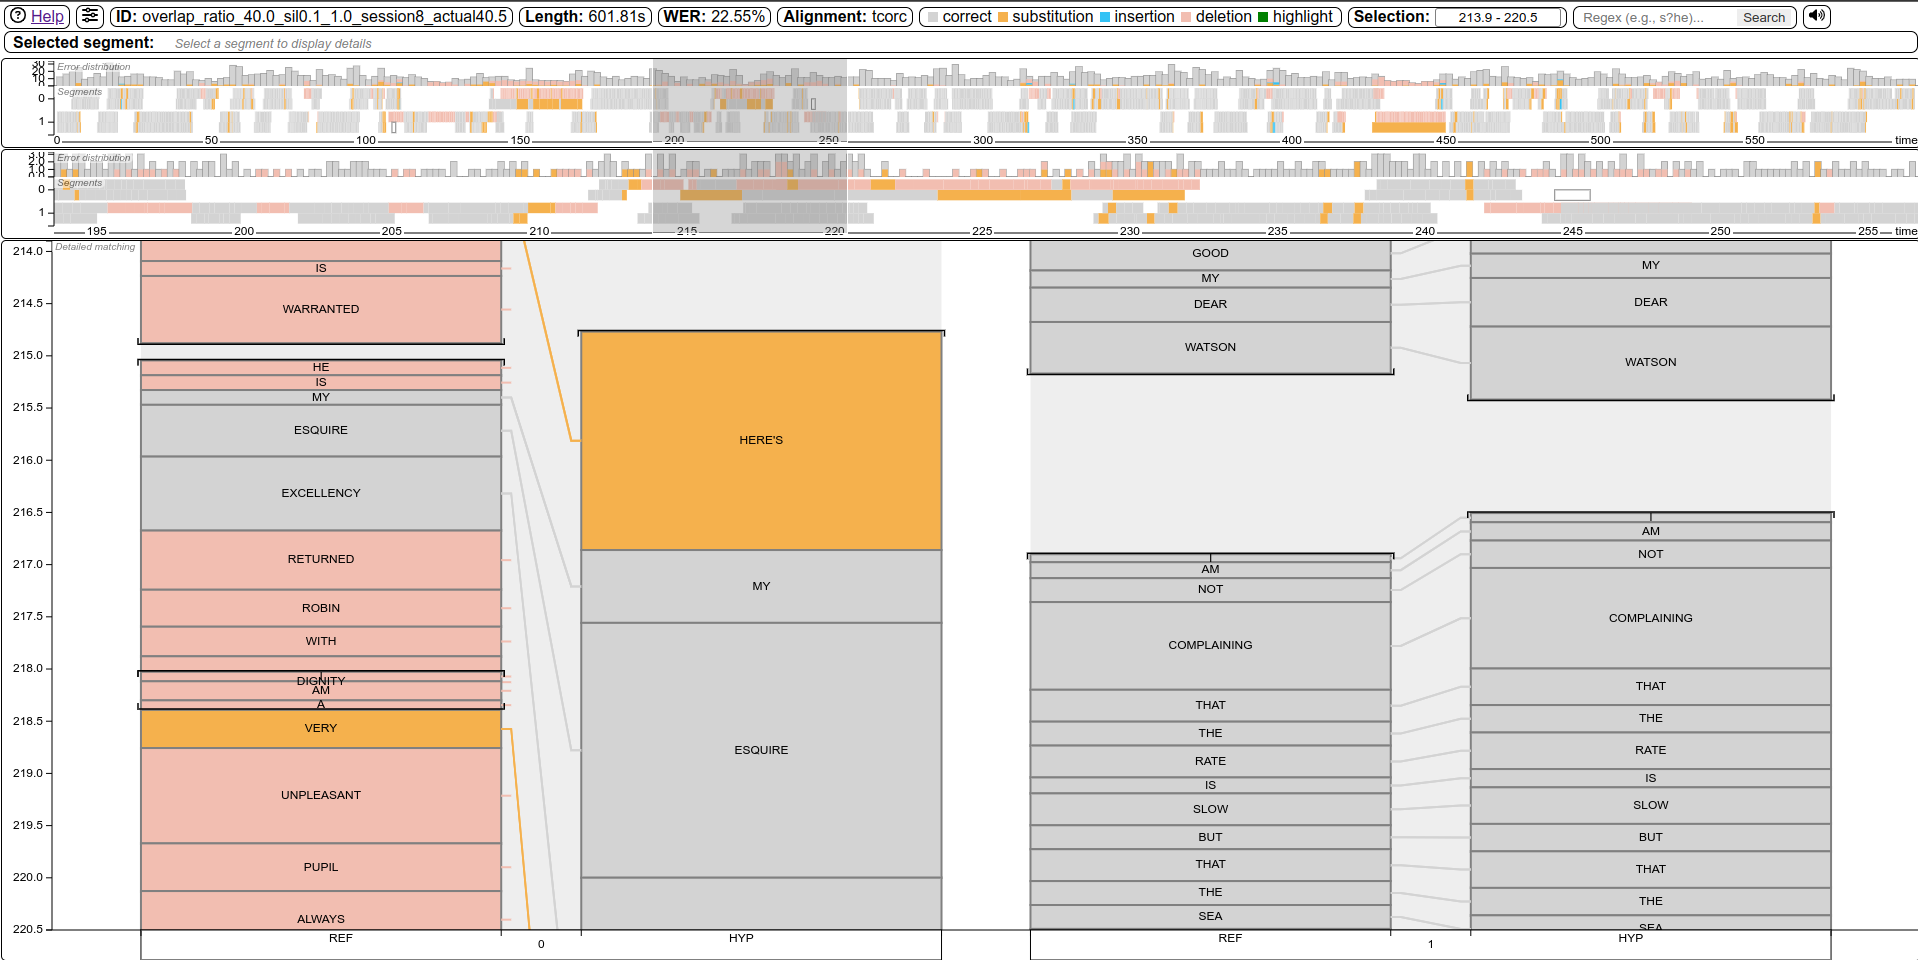The height and width of the screenshot is (960, 1918).
Task: Click the 300 mark on overview timeline
Action: [x=983, y=140]
